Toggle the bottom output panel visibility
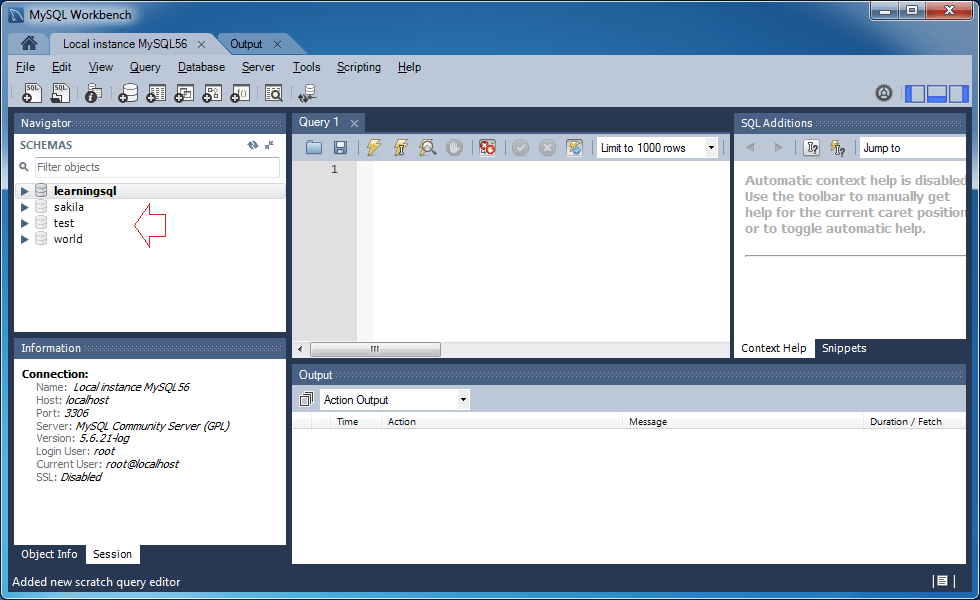The height and width of the screenshot is (600, 980). 937,94
